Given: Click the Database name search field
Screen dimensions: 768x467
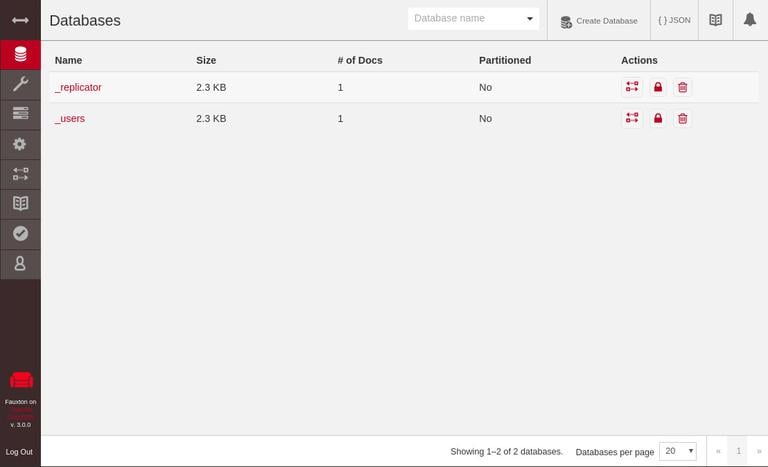Looking at the screenshot, I should [464, 19].
